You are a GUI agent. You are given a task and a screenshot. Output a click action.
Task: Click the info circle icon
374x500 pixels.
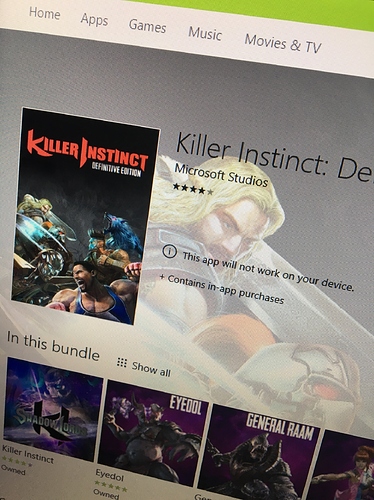pyautogui.click(x=169, y=251)
